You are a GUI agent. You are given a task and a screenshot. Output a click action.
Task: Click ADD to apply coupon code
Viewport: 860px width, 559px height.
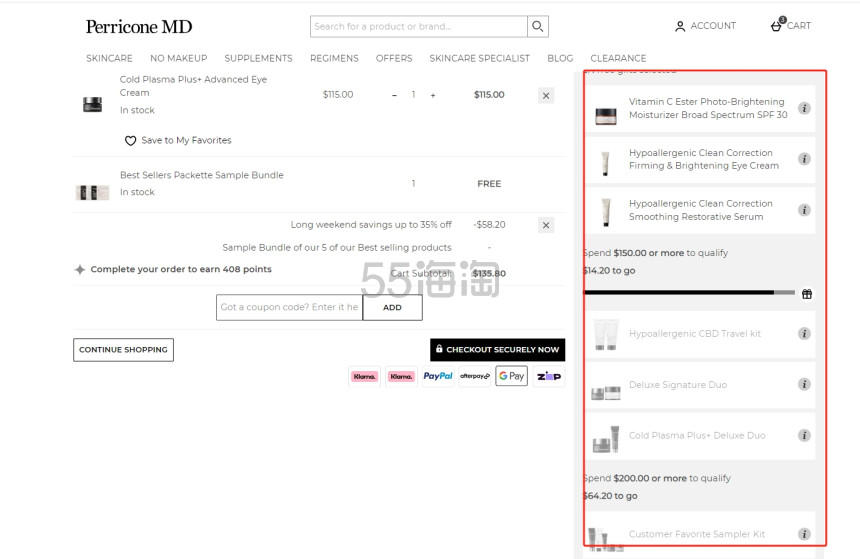click(x=392, y=307)
